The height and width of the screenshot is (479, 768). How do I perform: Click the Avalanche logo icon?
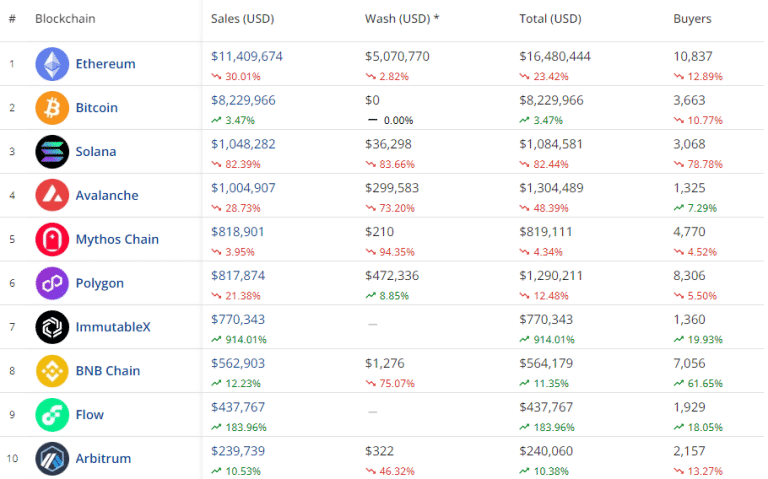(x=52, y=195)
